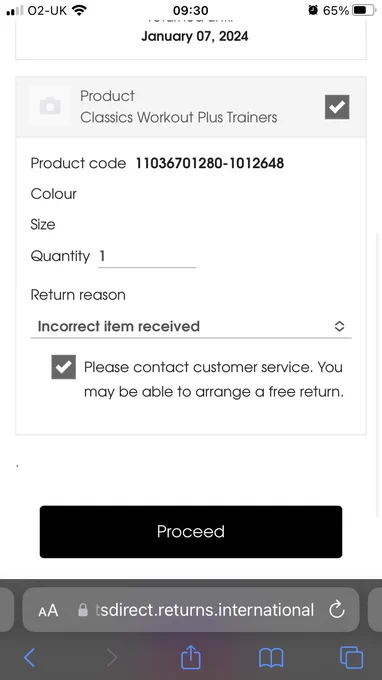Uncheck the Classics Workout Plus Trainers checkbox
The width and height of the screenshot is (382, 680).
[337, 107]
